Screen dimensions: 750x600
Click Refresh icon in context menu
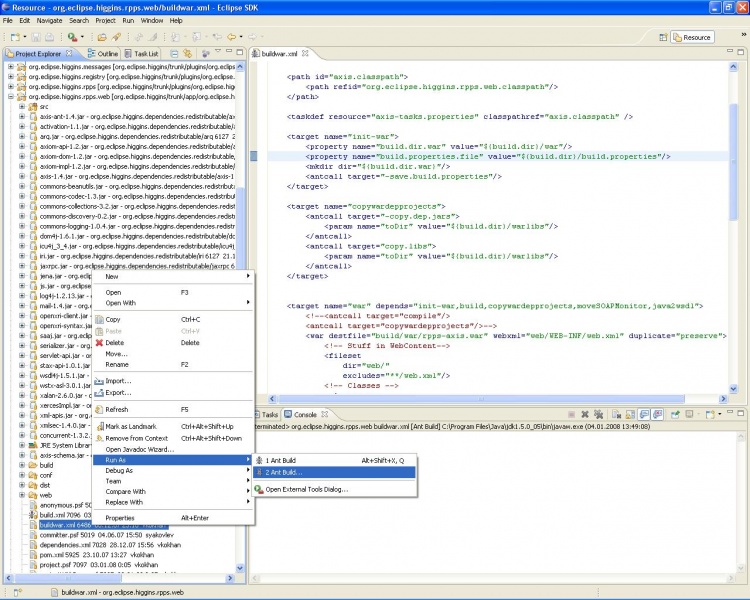tap(99, 410)
